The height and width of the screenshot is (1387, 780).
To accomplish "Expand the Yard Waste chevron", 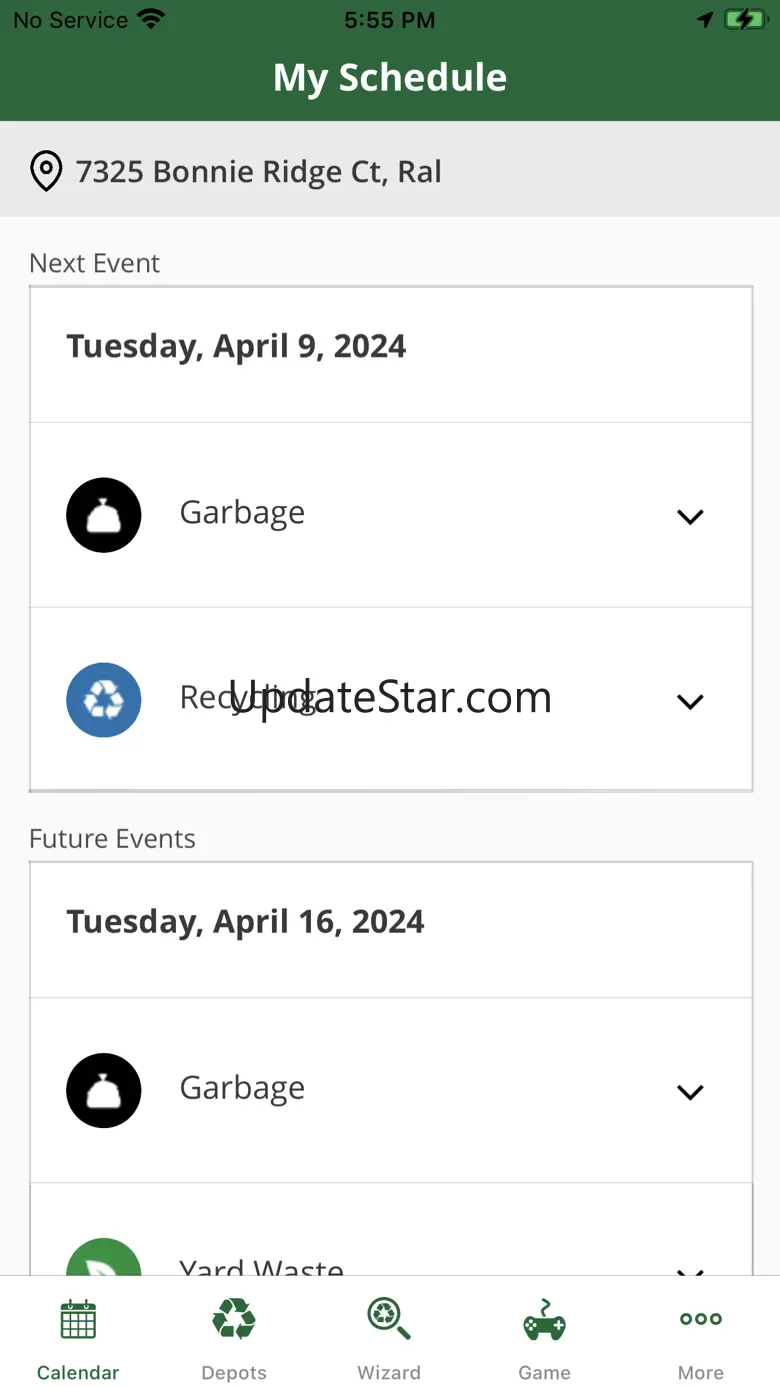I will pos(690,1271).
